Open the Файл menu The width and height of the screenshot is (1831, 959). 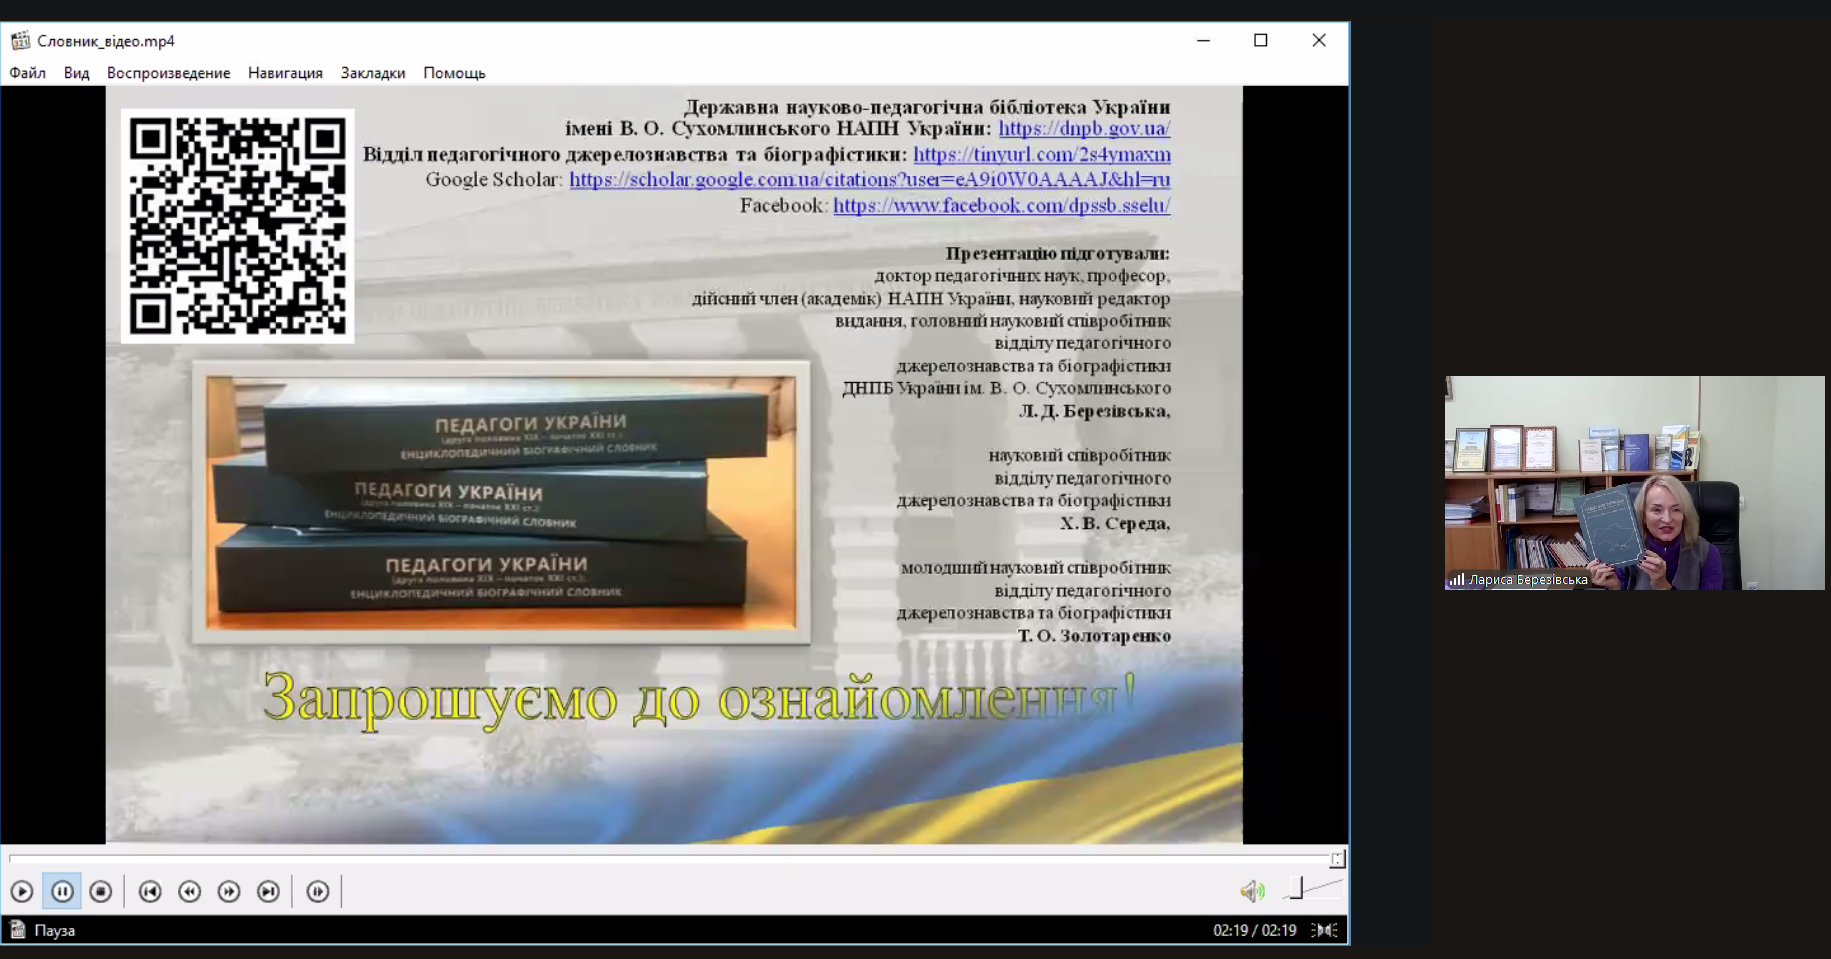click(28, 73)
